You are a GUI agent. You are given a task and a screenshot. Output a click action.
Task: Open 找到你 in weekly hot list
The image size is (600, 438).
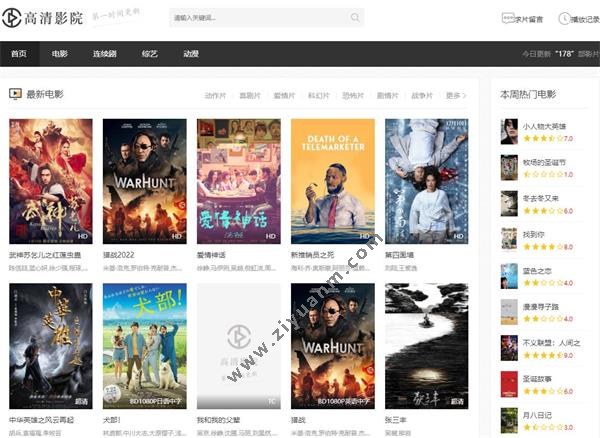[x=533, y=234]
